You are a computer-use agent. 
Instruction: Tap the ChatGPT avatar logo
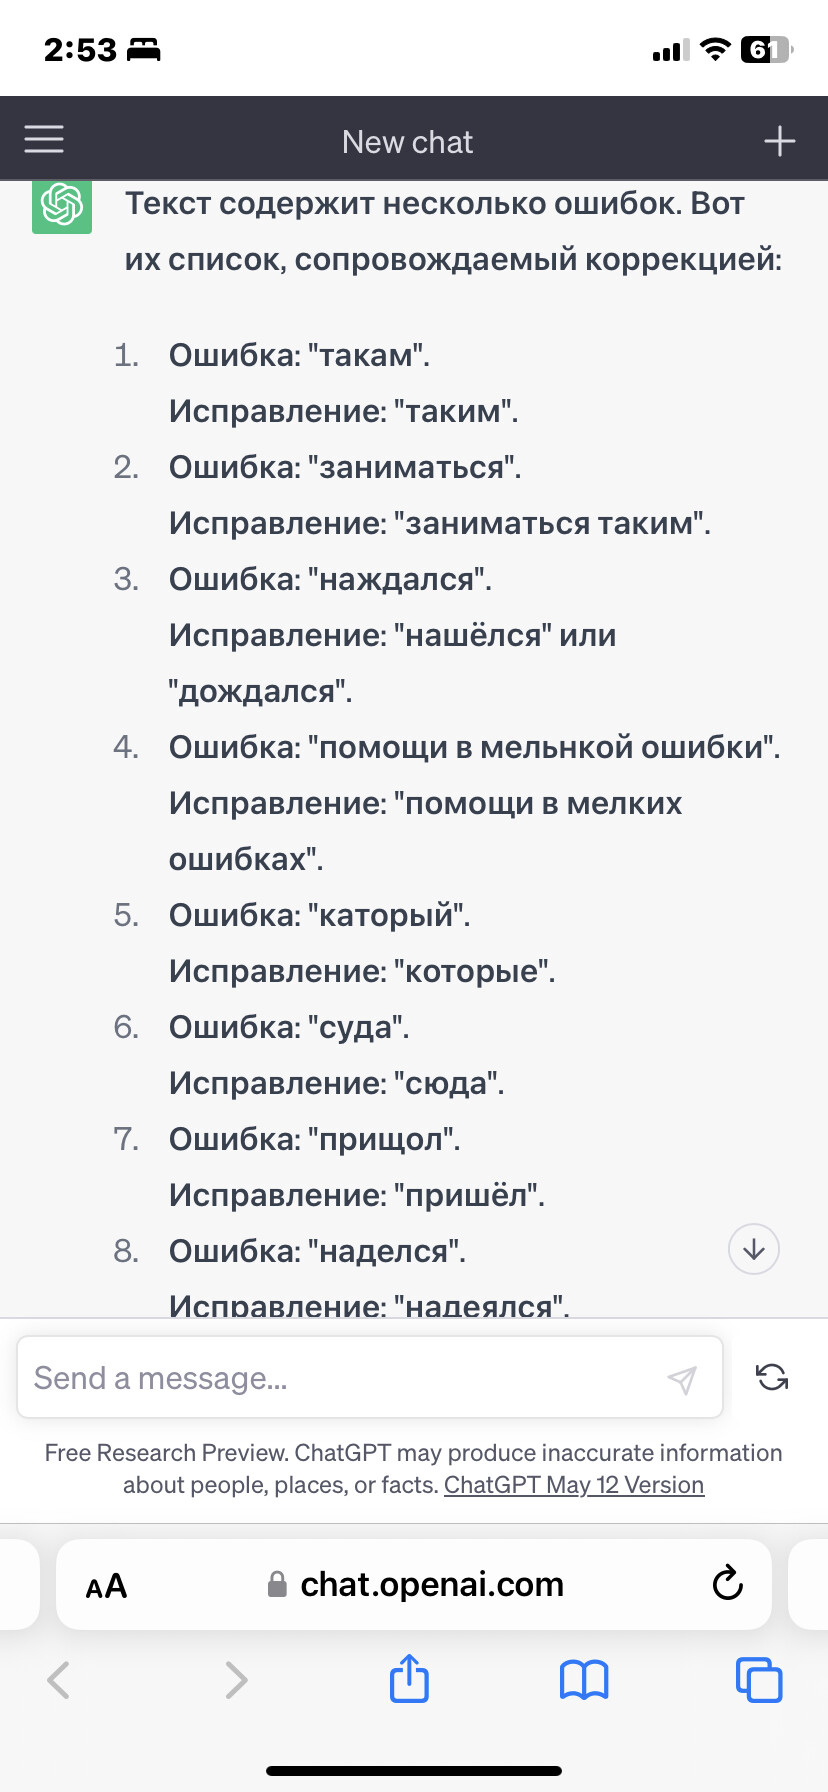click(x=62, y=206)
